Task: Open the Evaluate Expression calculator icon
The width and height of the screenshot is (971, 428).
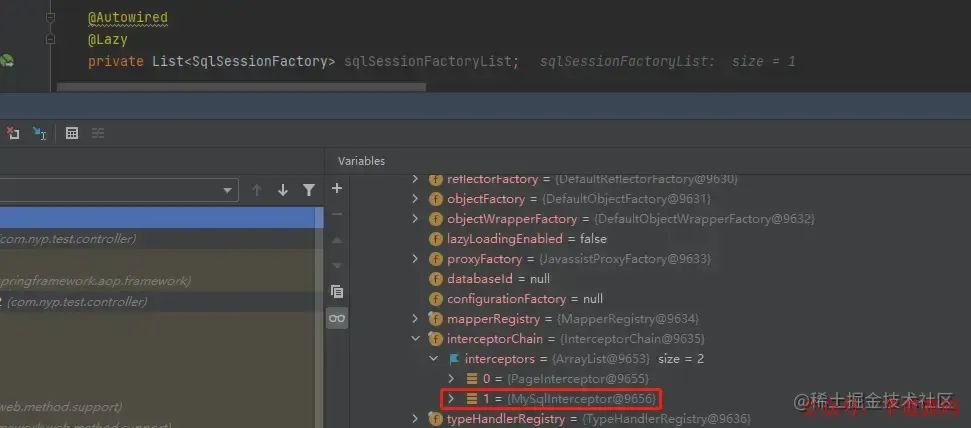Action: (x=72, y=133)
